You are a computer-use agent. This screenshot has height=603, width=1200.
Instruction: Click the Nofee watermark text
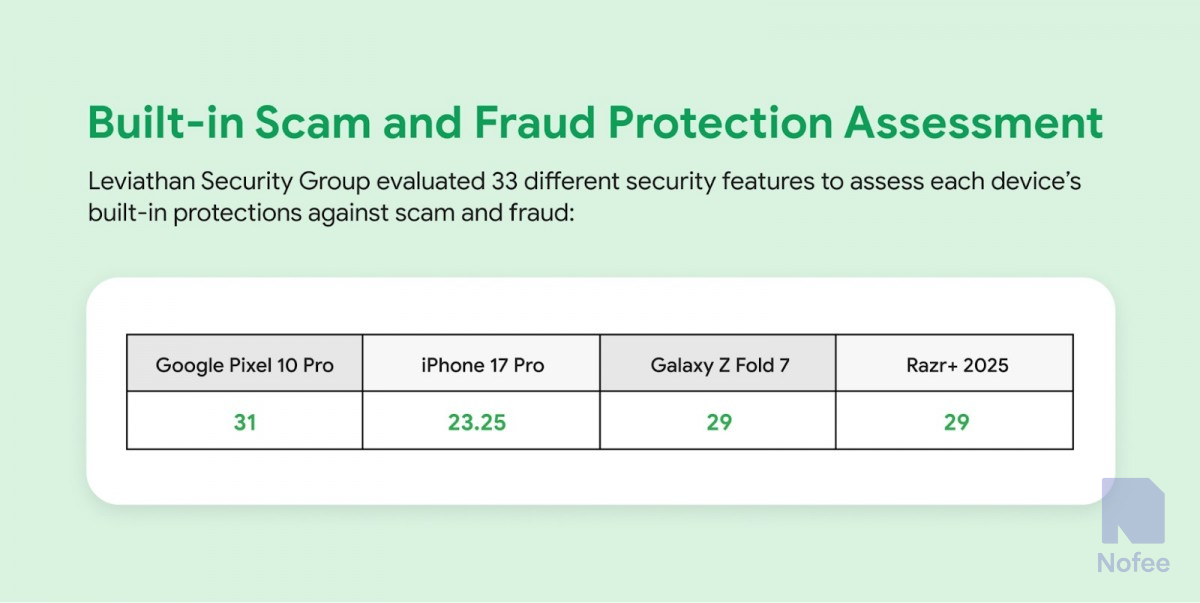point(1133,563)
